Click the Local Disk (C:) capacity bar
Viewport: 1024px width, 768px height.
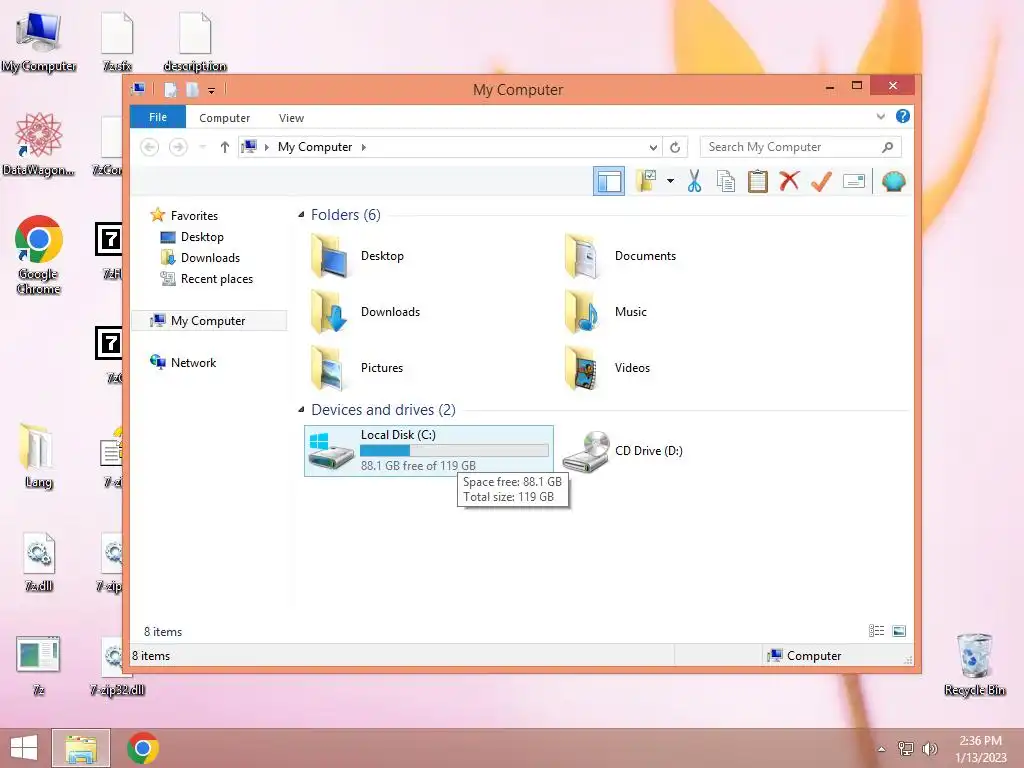454,451
